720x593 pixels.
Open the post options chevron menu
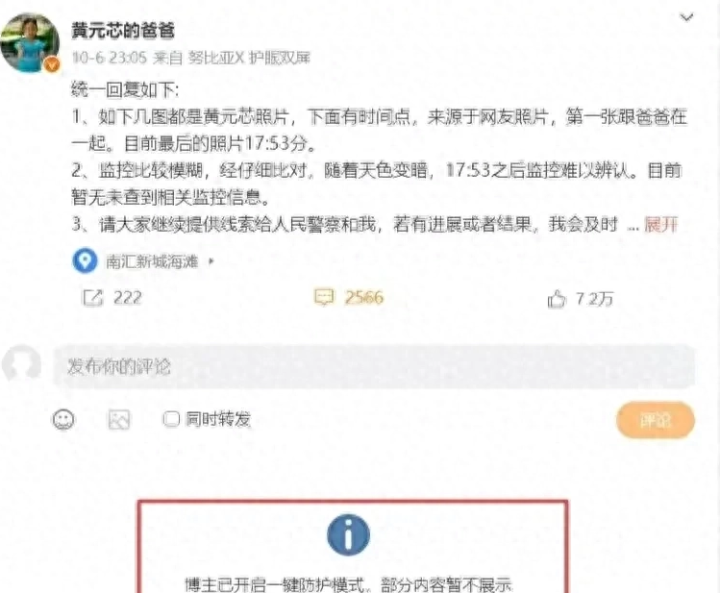[x=686, y=17]
